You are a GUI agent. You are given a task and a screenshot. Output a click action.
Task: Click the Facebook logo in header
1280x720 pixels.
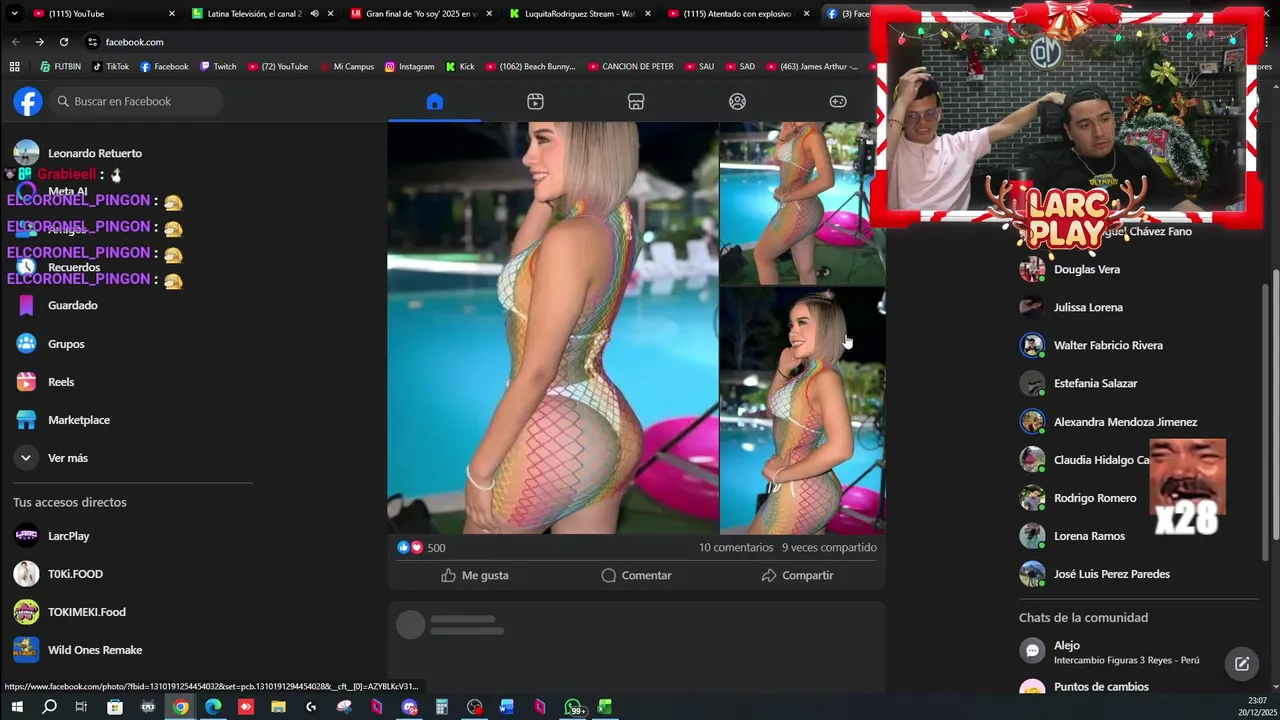[28, 101]
